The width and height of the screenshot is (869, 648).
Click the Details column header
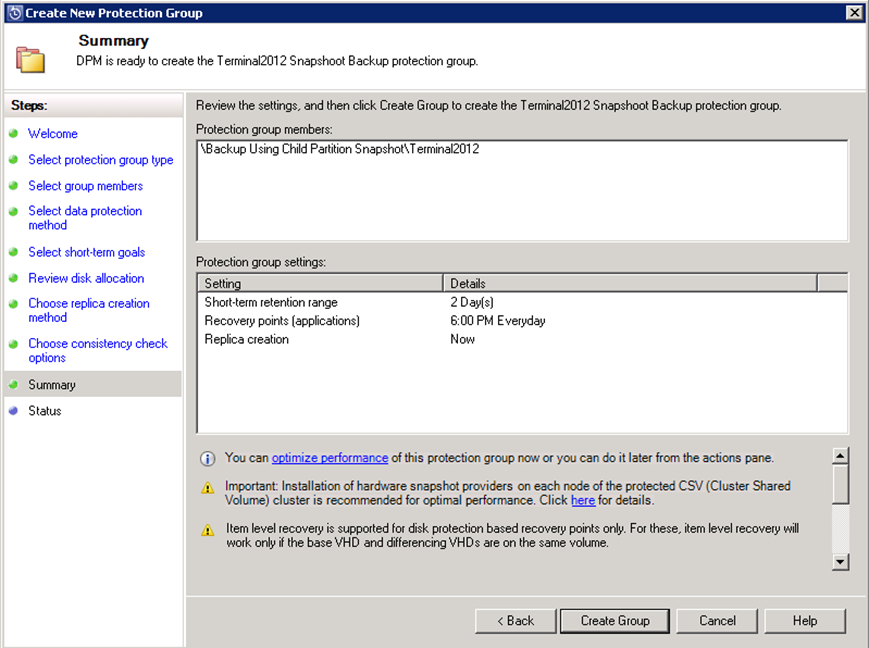[x=630, y=283]
